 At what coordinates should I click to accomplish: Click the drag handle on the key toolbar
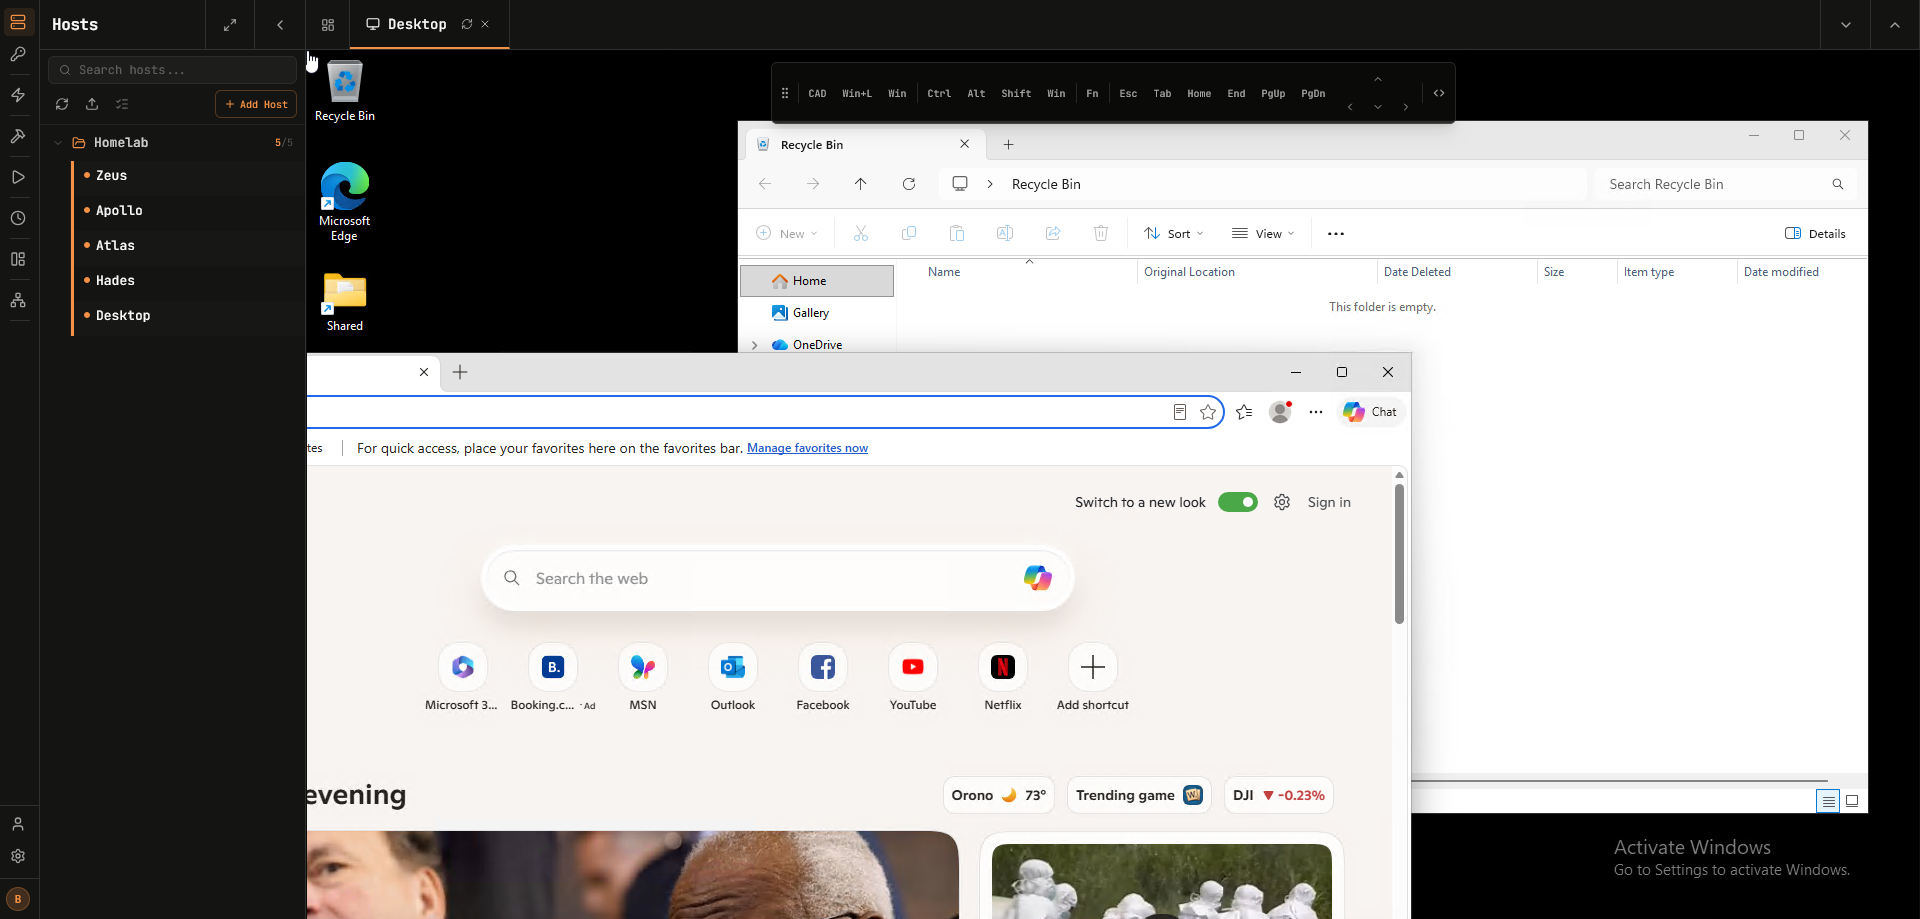click(785, 93)
